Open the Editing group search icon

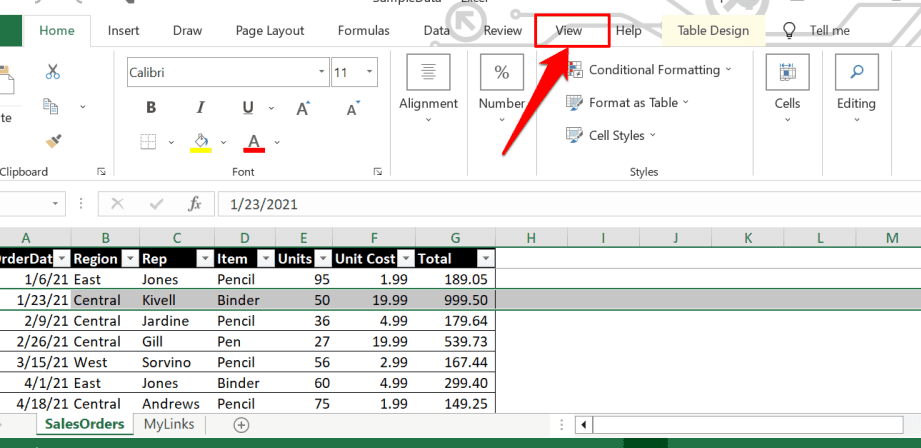click(x=856, y=72)
